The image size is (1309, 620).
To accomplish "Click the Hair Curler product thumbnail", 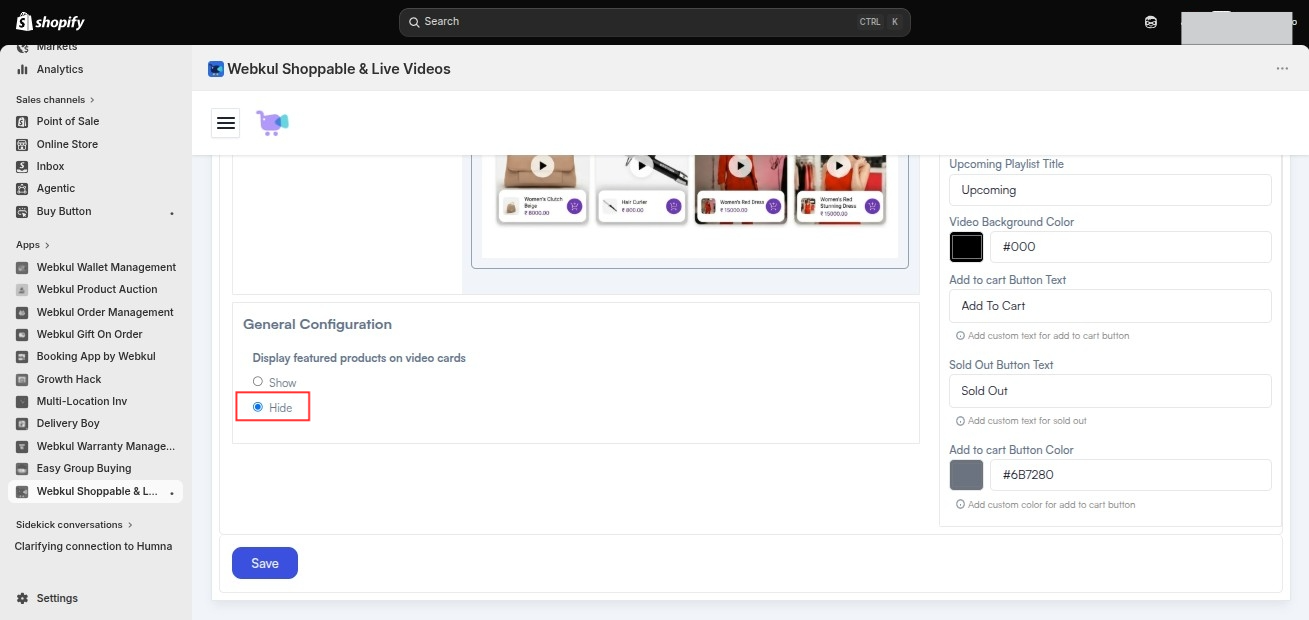I will (610, 206).
